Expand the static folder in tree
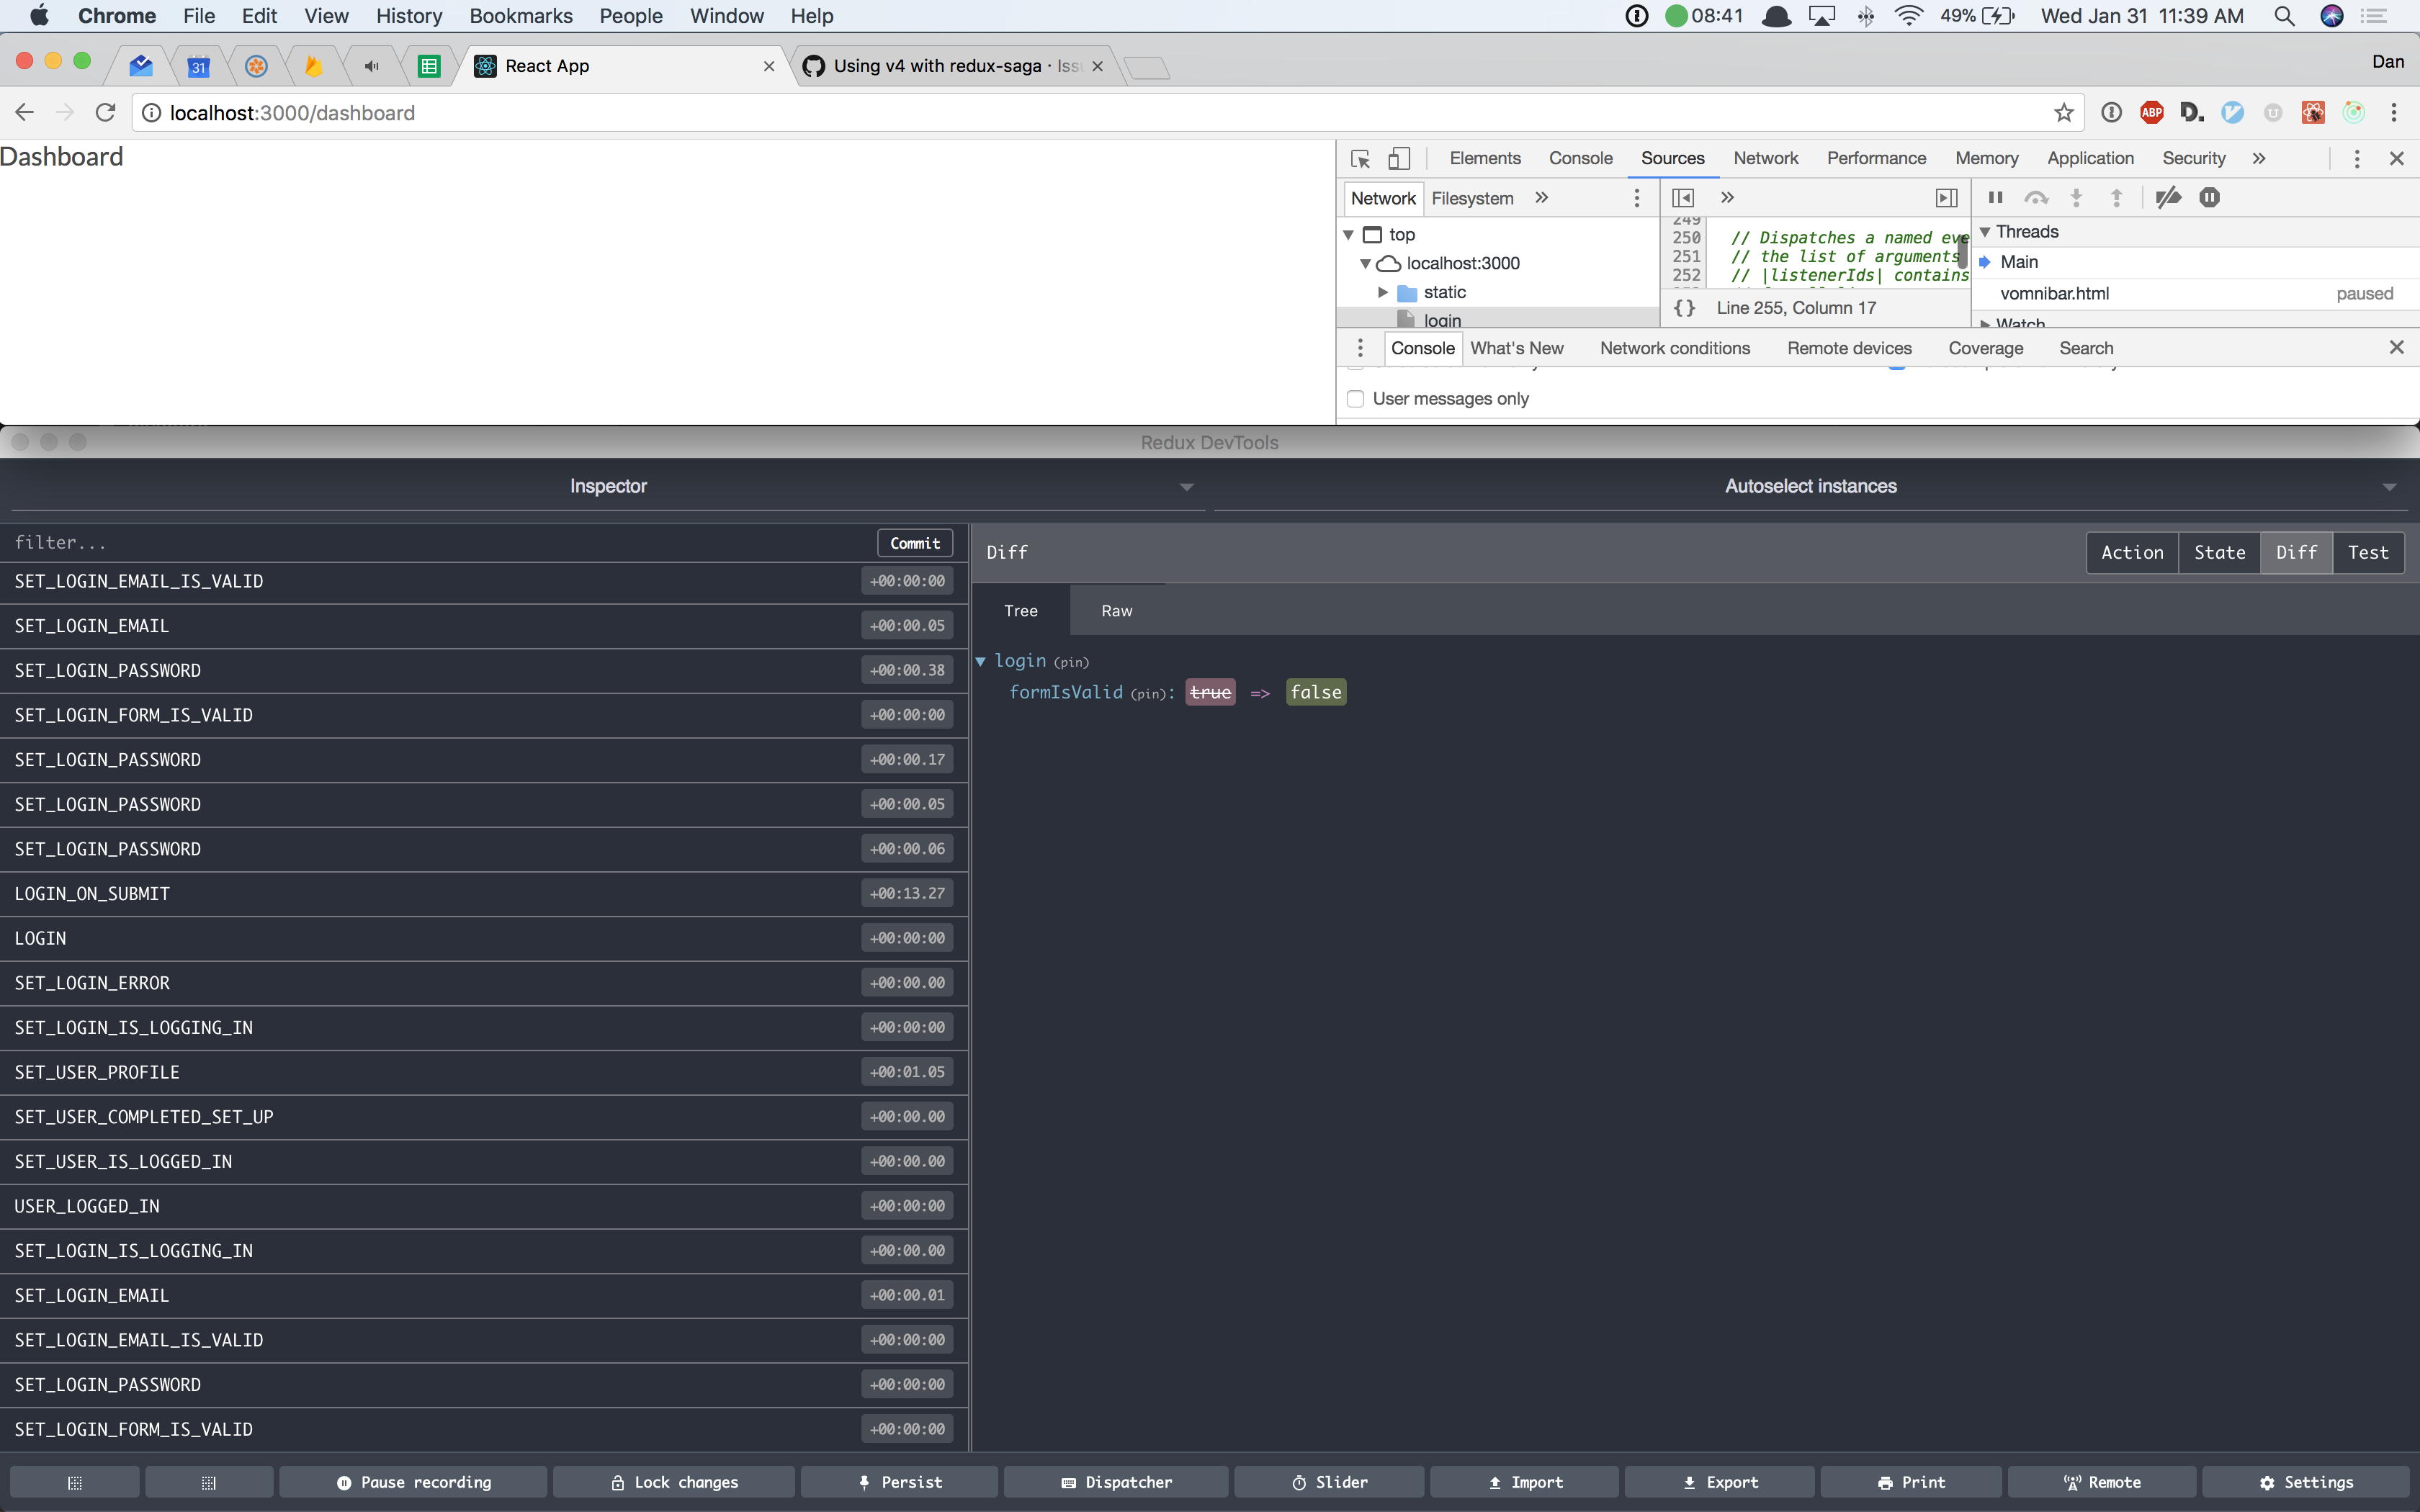Viewport: 2420px width, 1512px height. click(x=1383, y=292)
